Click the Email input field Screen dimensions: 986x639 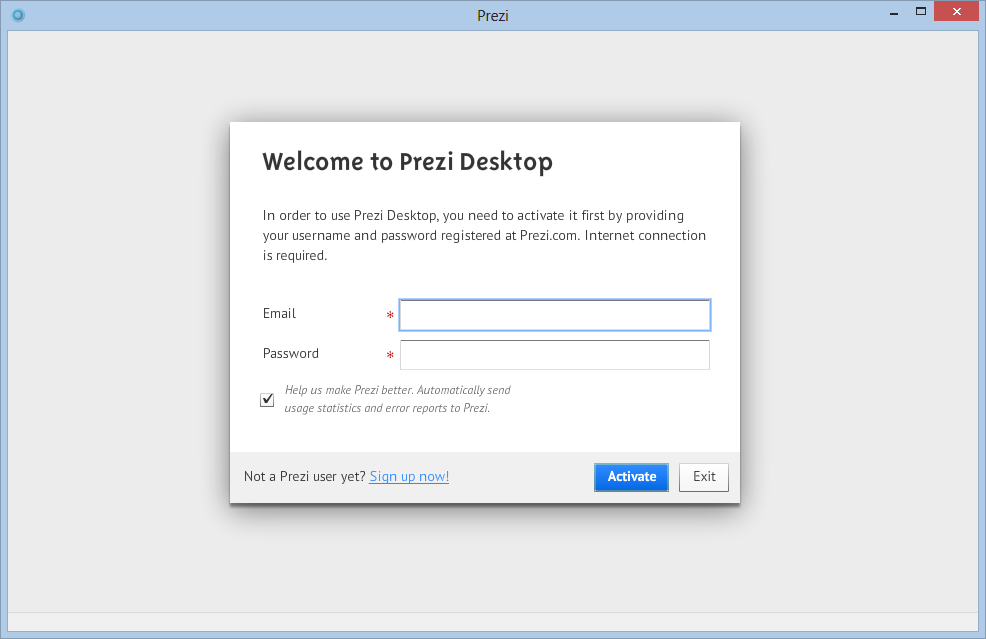(x=555, y=315)
